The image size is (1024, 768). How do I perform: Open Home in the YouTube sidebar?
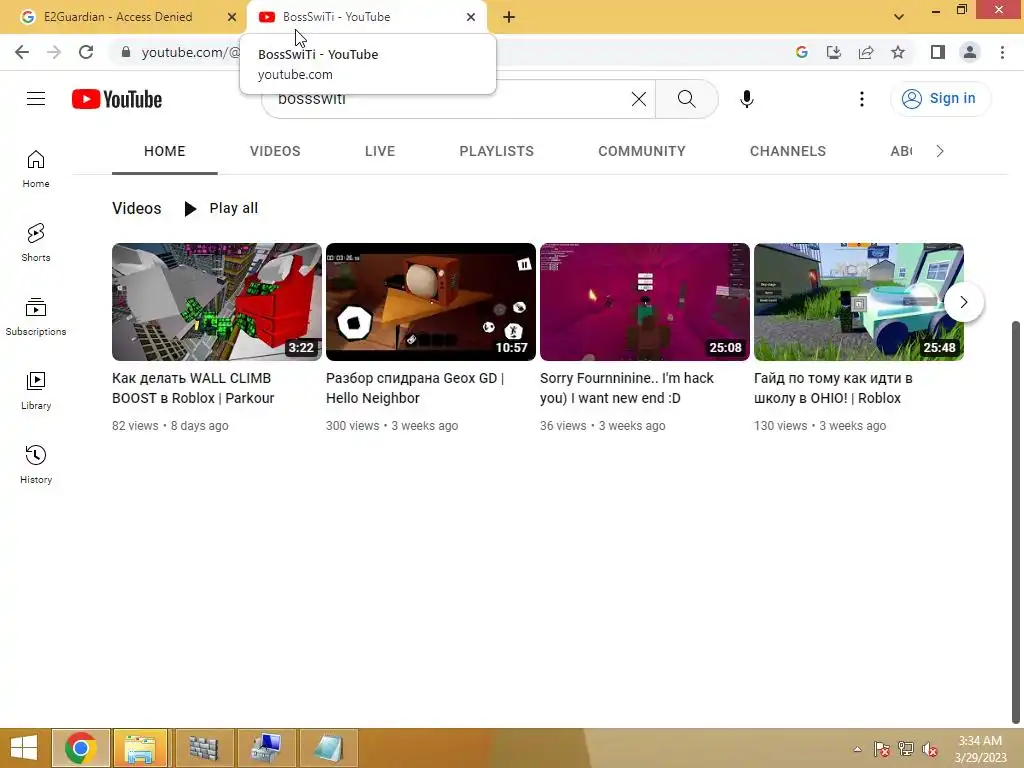36,168
